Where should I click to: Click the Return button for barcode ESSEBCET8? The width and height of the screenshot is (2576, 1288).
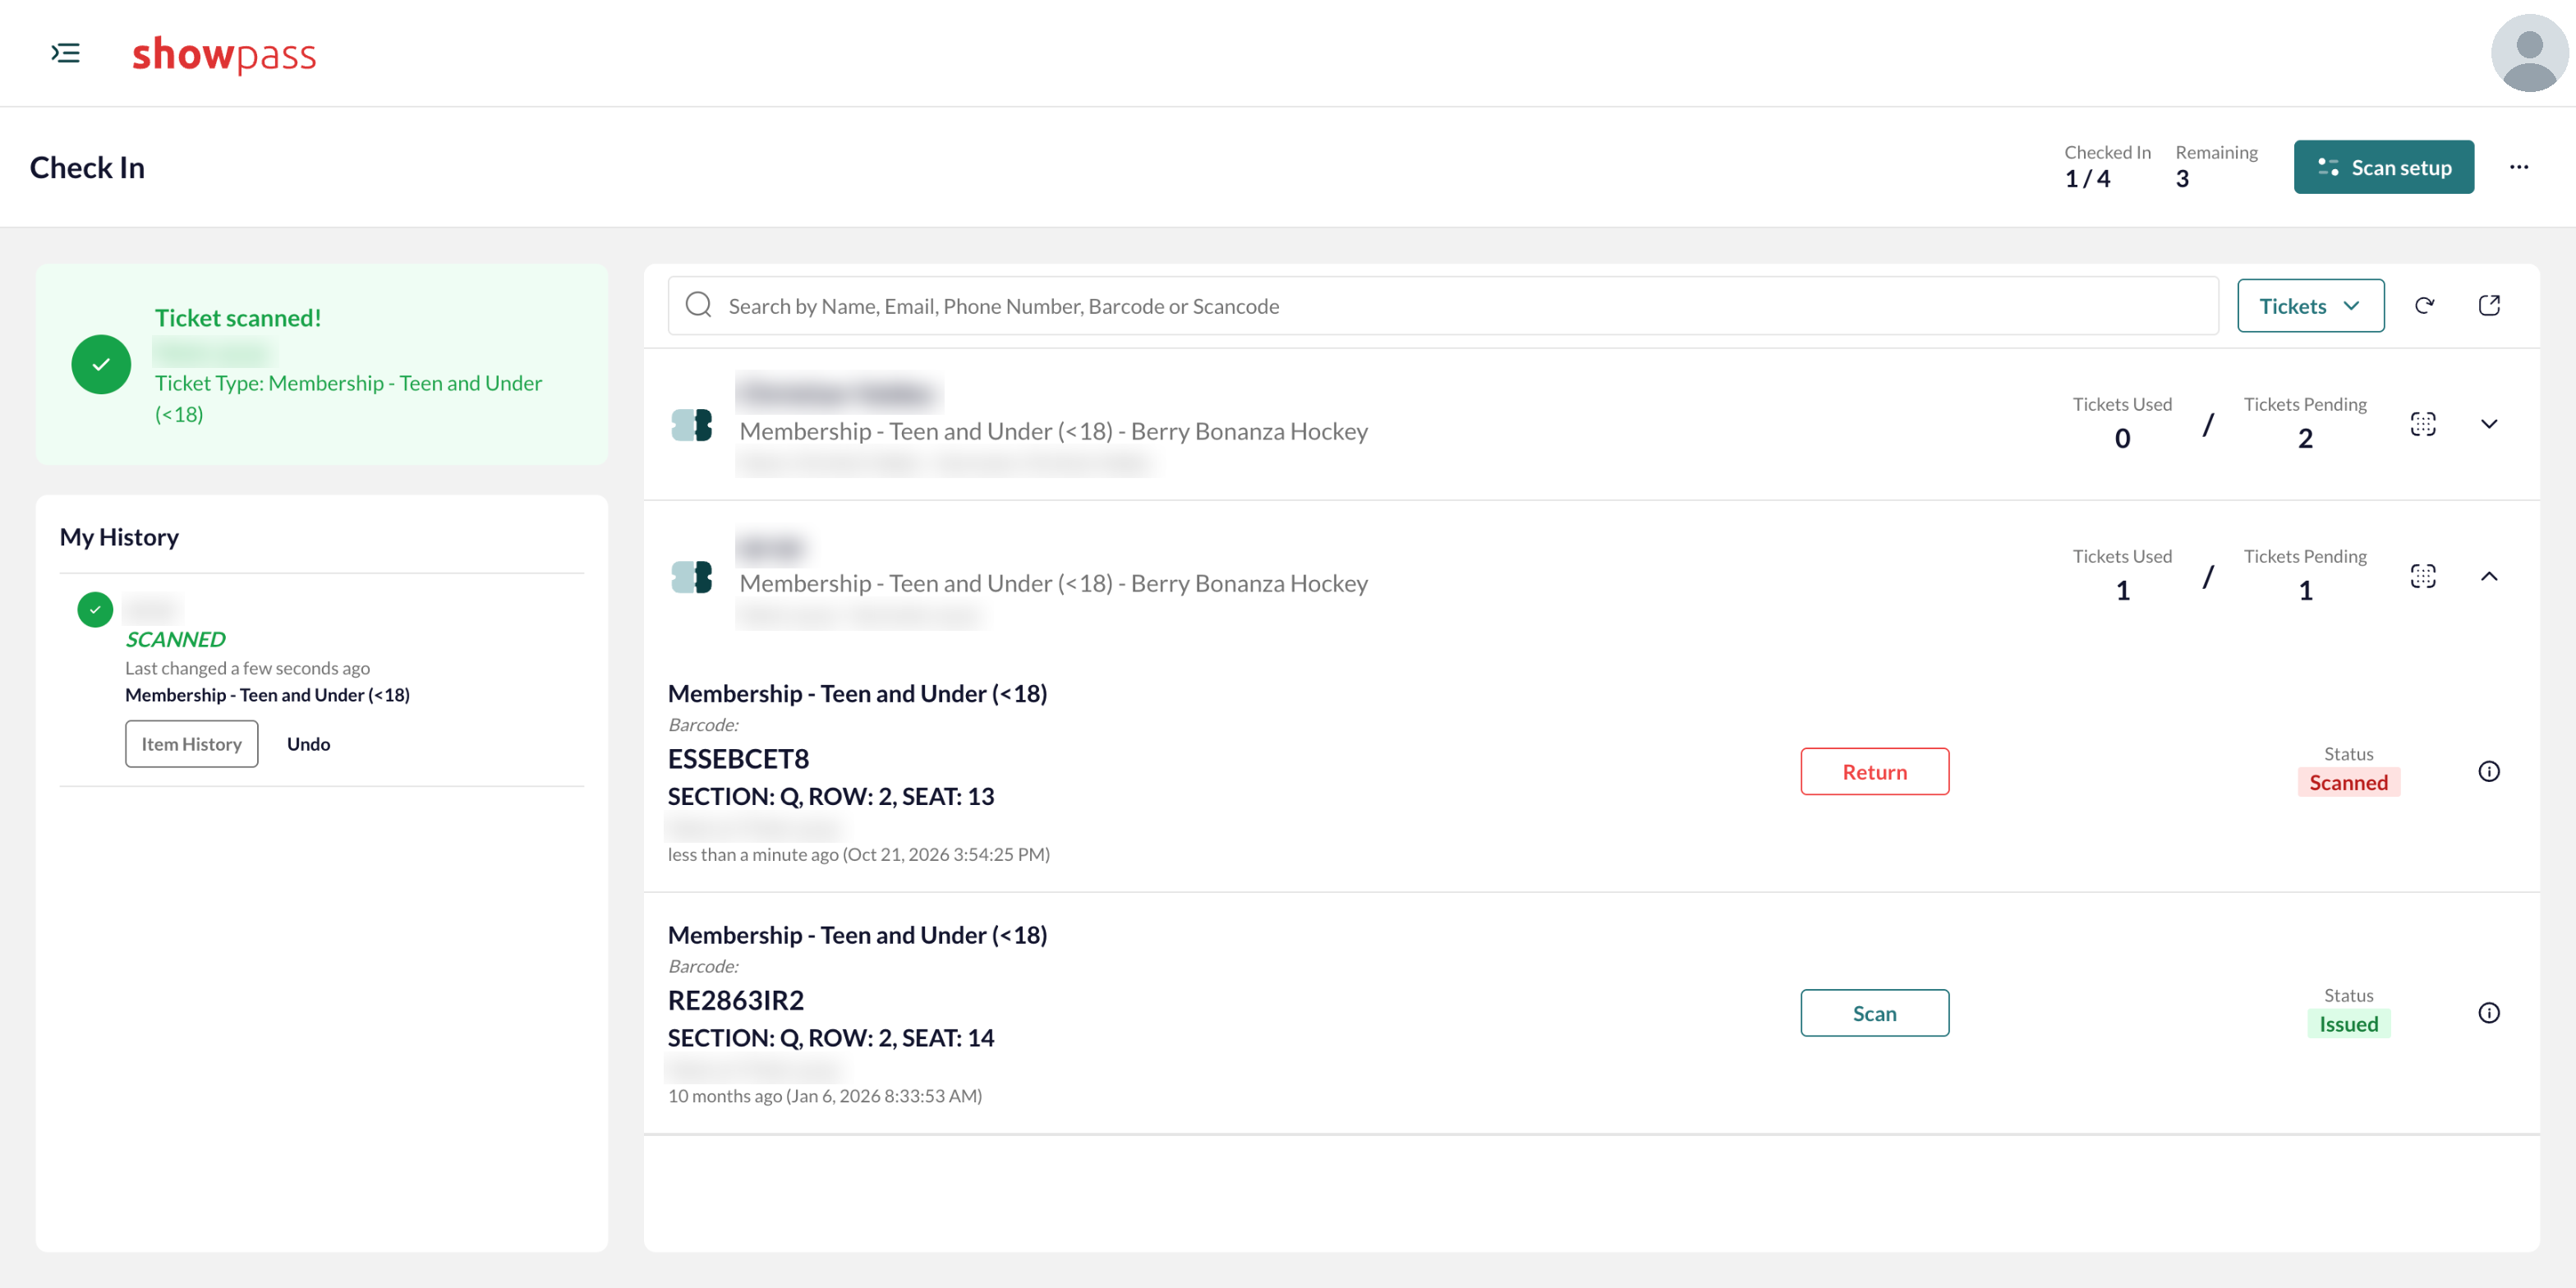click(x=1874, y=772)
